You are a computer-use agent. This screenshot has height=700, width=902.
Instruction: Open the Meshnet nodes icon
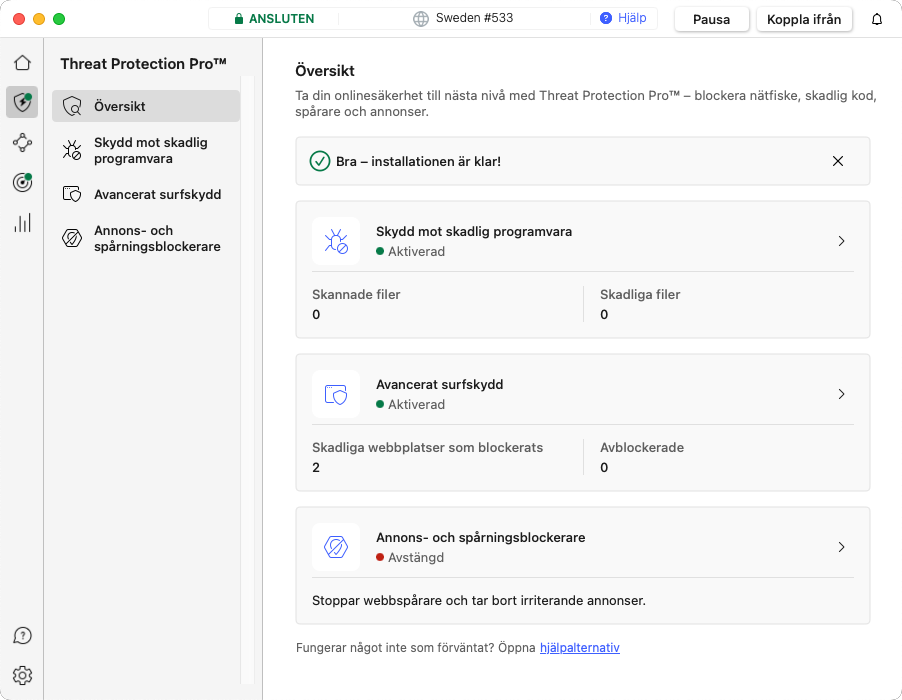click(x=22, y=142)
